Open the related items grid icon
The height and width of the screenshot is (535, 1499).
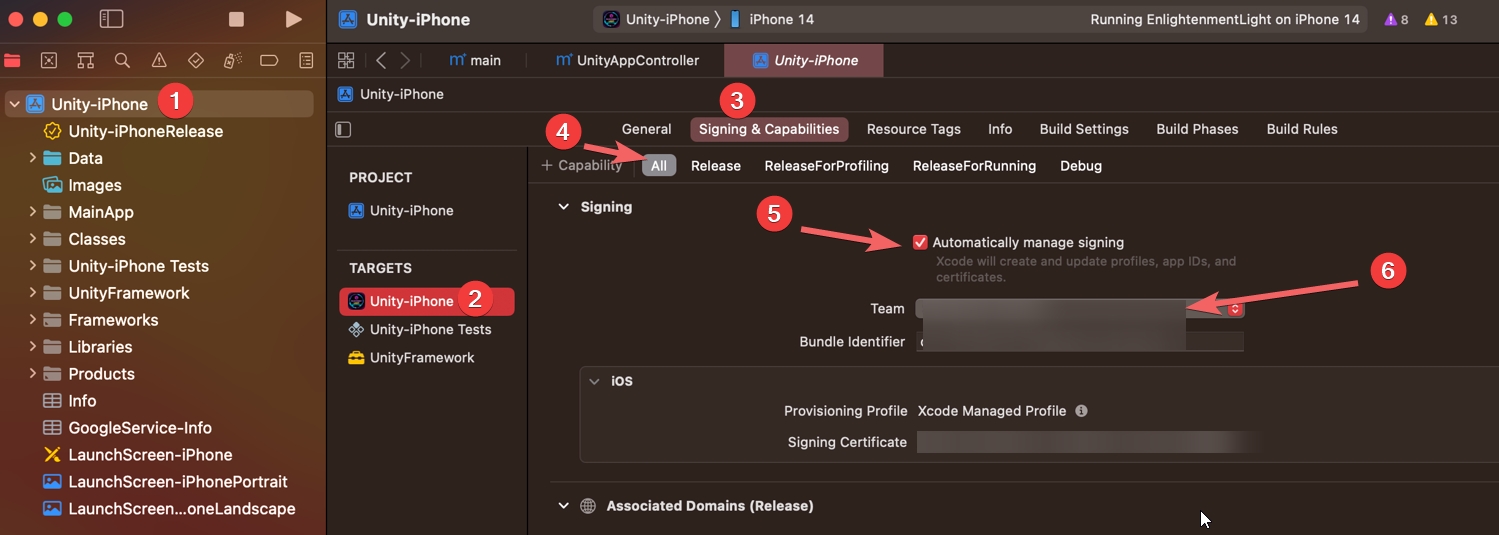pyautogui.click(x=346, y=61)
